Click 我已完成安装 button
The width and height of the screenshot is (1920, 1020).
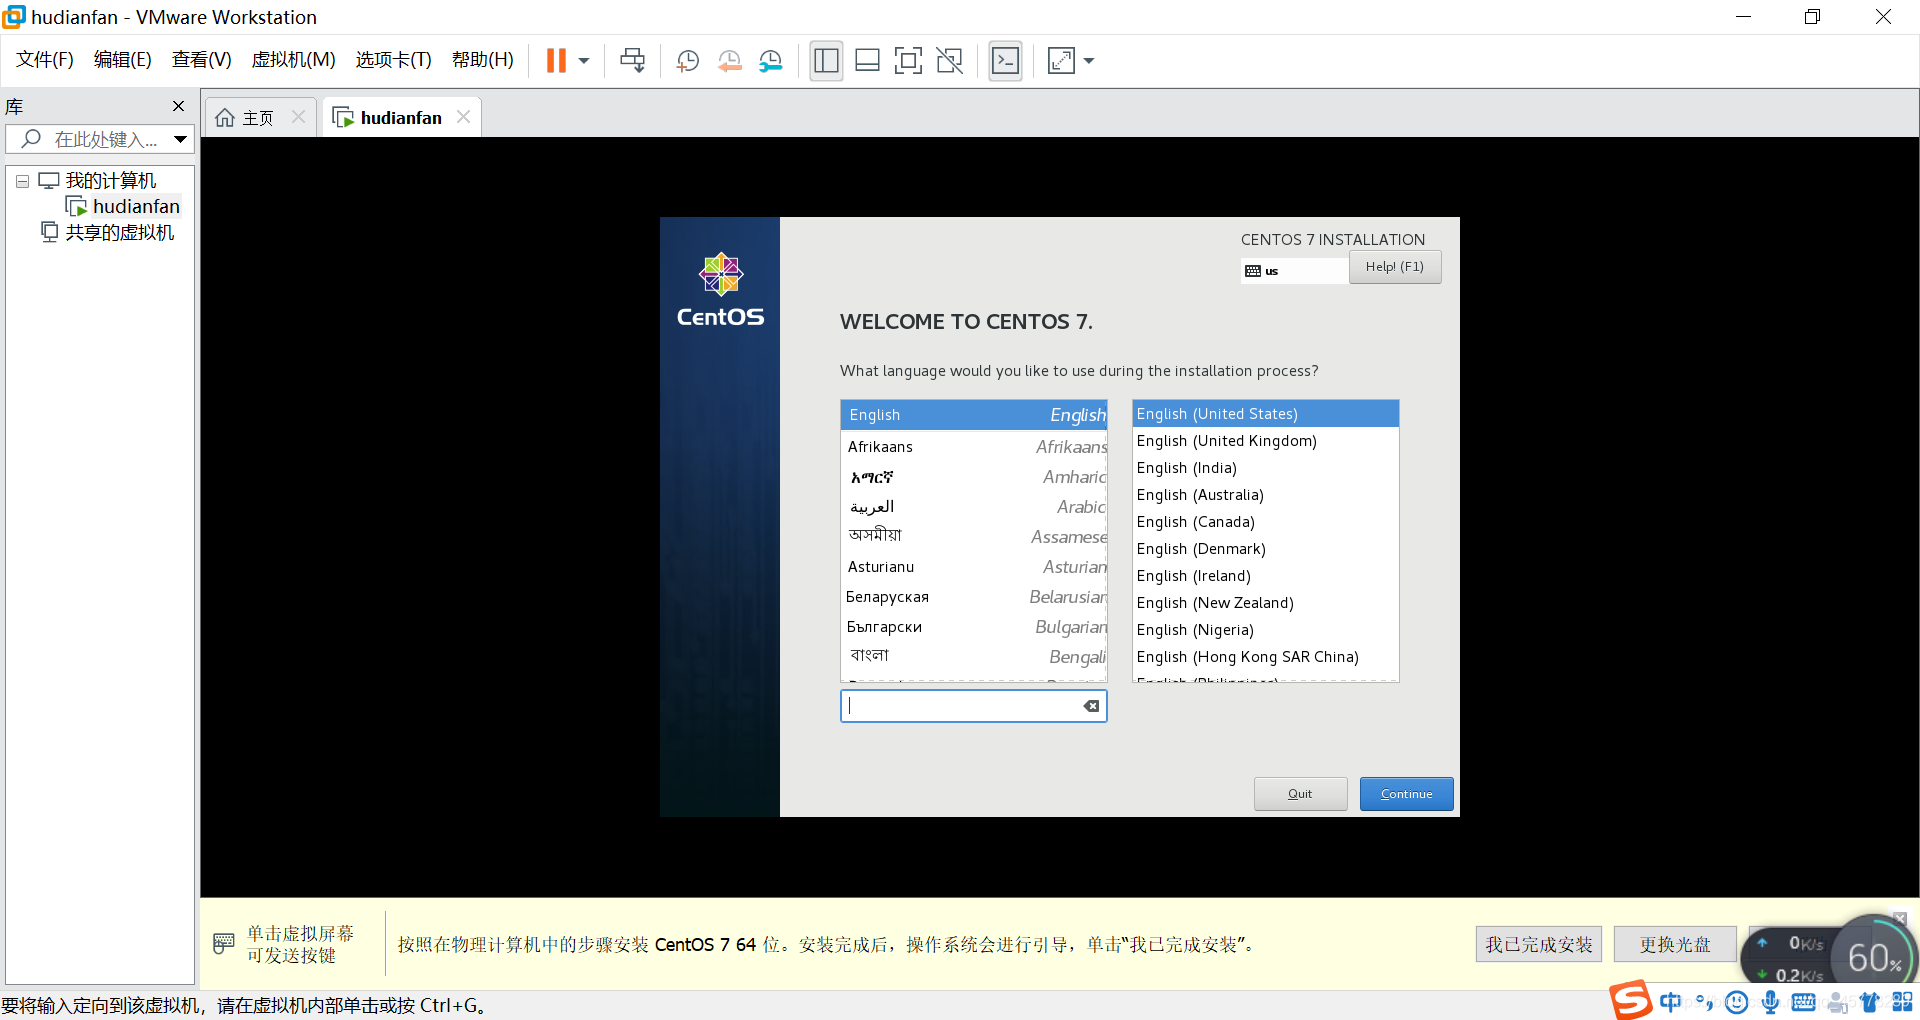[1538, 944]
